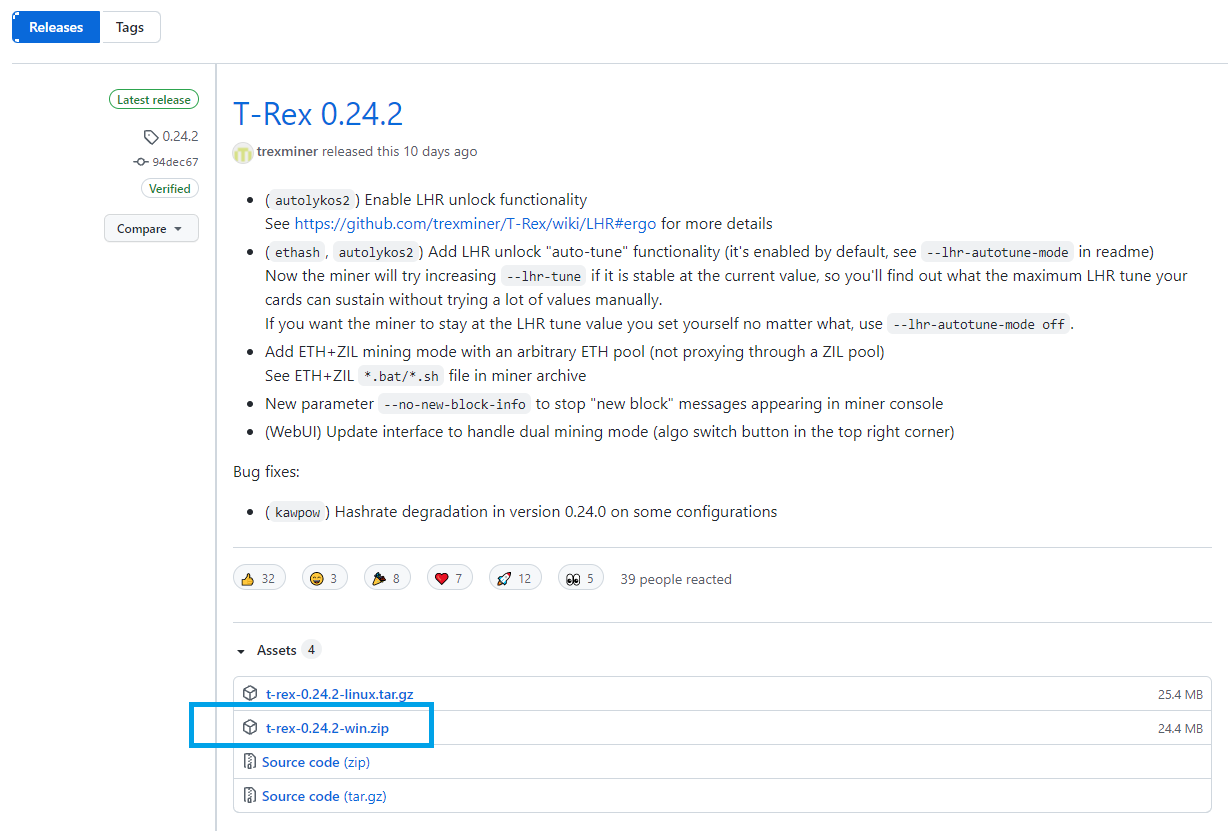Open the T-Rex 0.24.2 release title
1230x831 pixels.
point(318,114)
